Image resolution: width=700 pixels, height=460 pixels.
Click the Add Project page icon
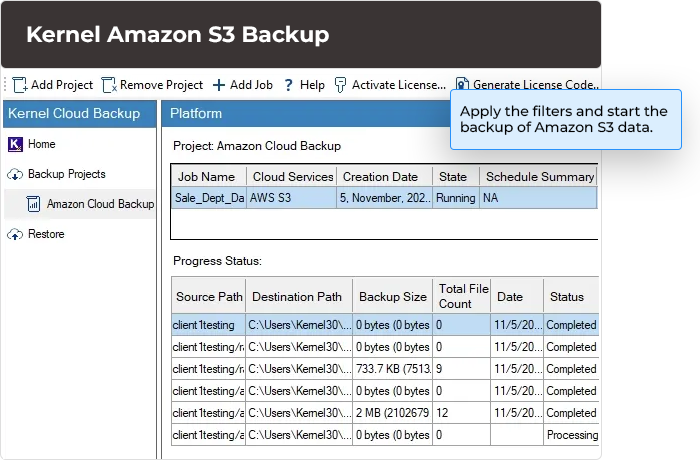pos(20,85)
